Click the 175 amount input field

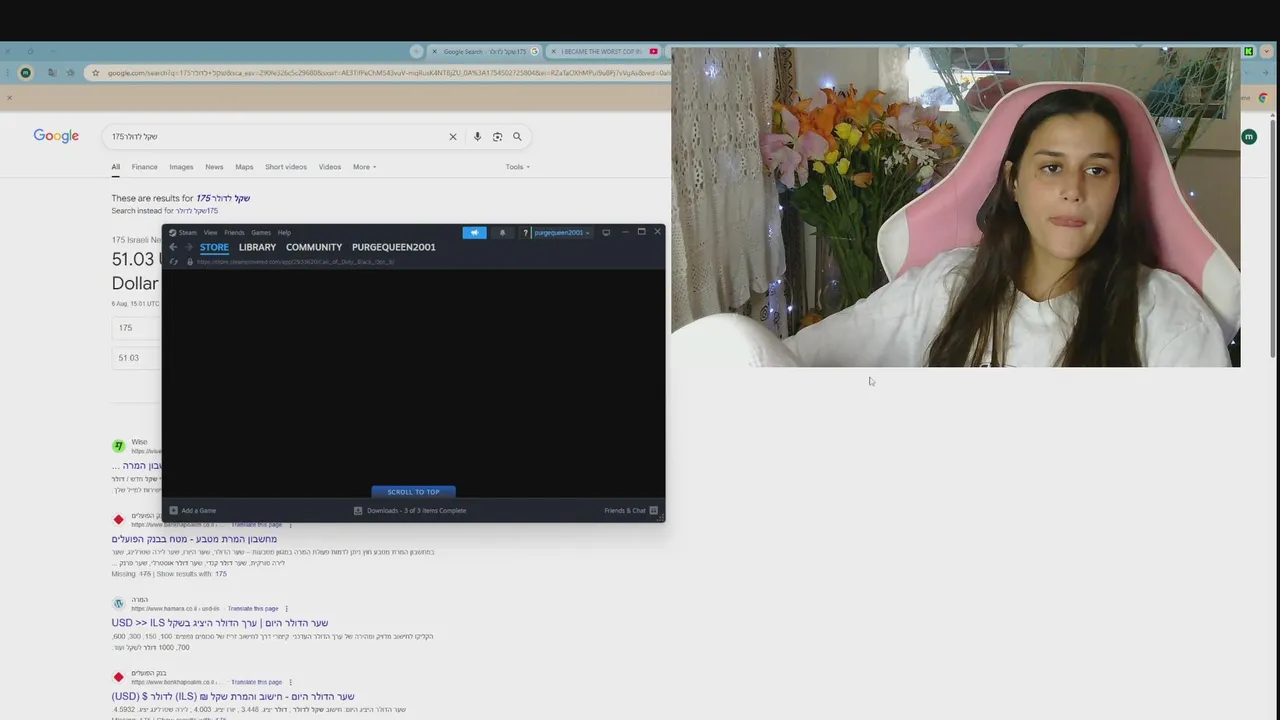137,328
